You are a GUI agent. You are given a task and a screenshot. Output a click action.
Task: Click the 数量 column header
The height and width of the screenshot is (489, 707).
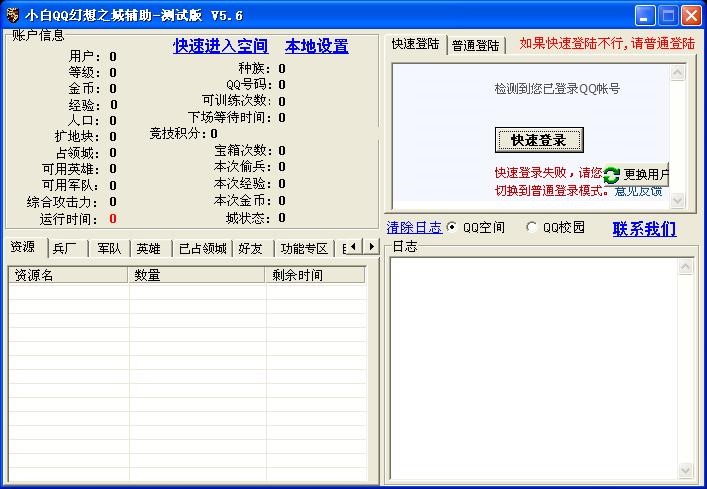click(197, 275)
